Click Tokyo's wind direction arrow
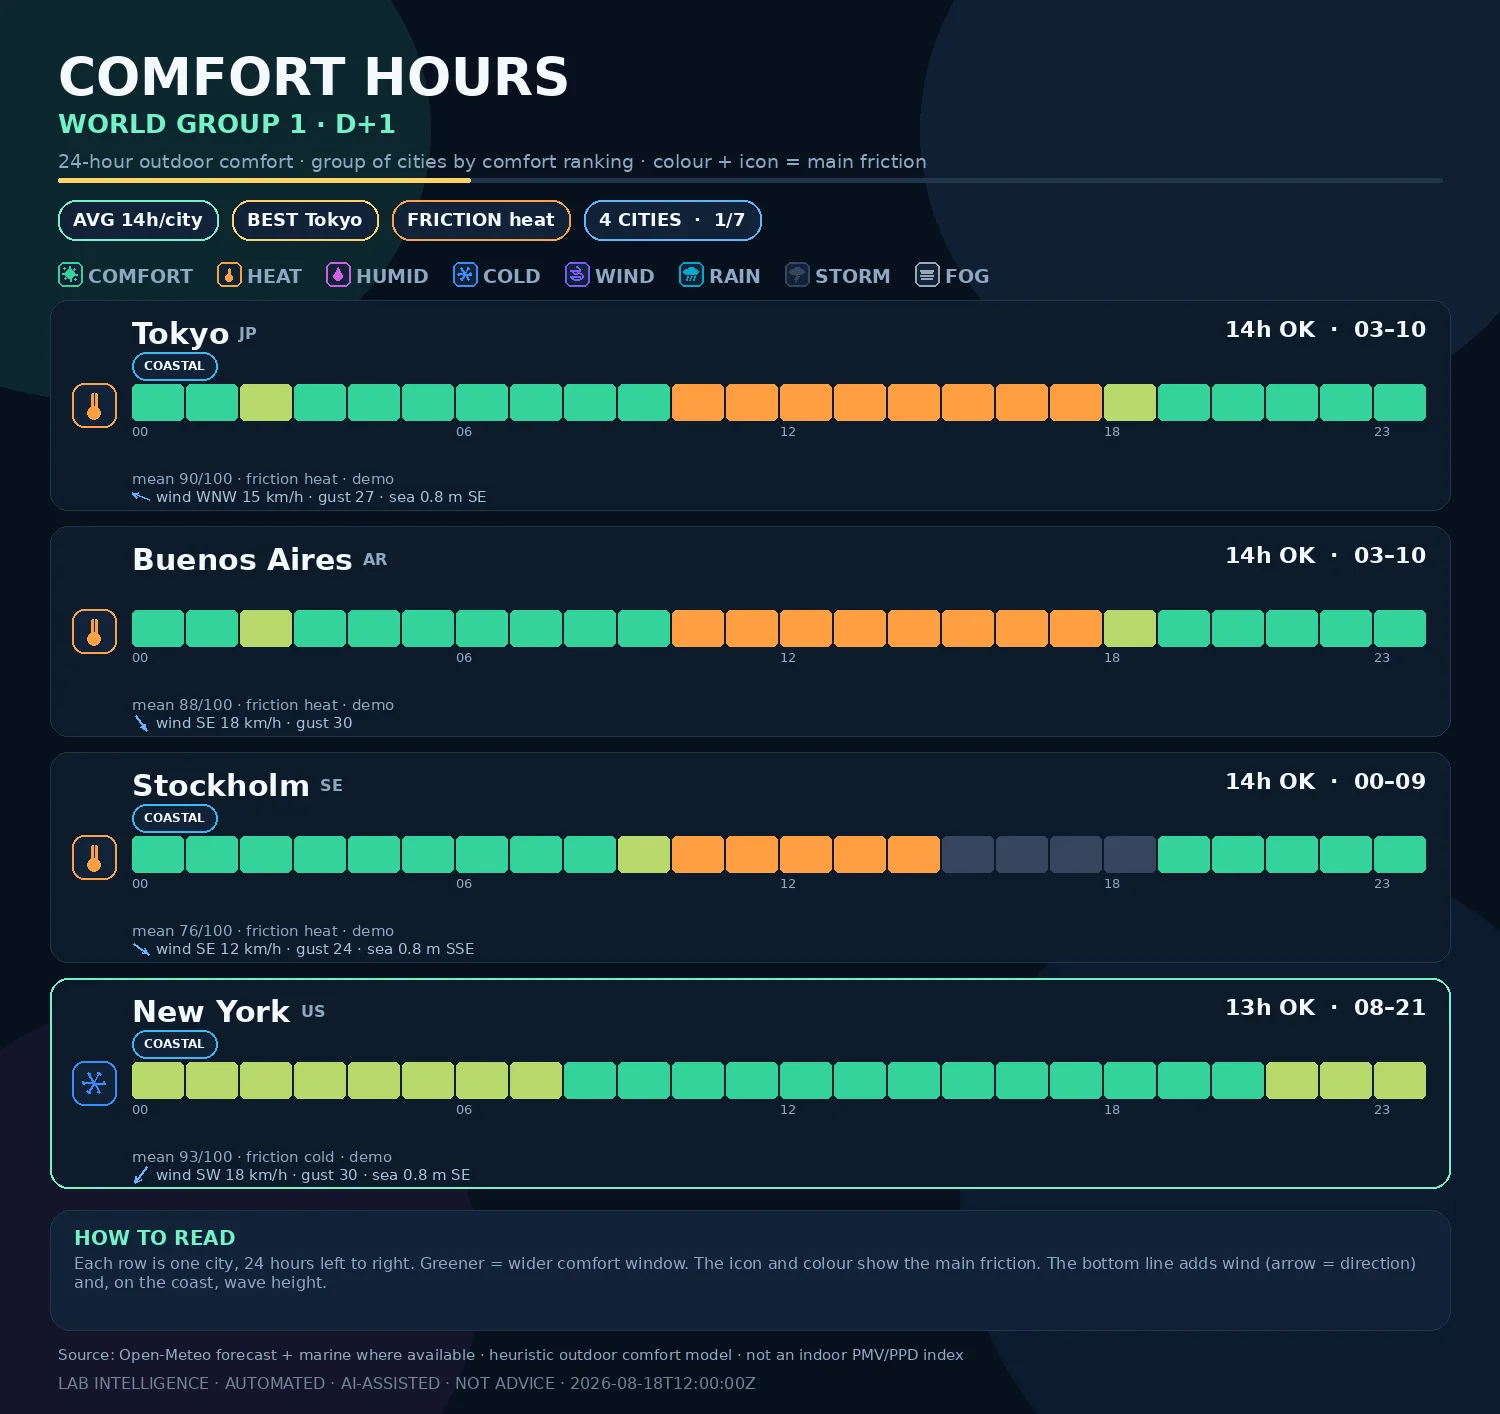 point(141,497)
